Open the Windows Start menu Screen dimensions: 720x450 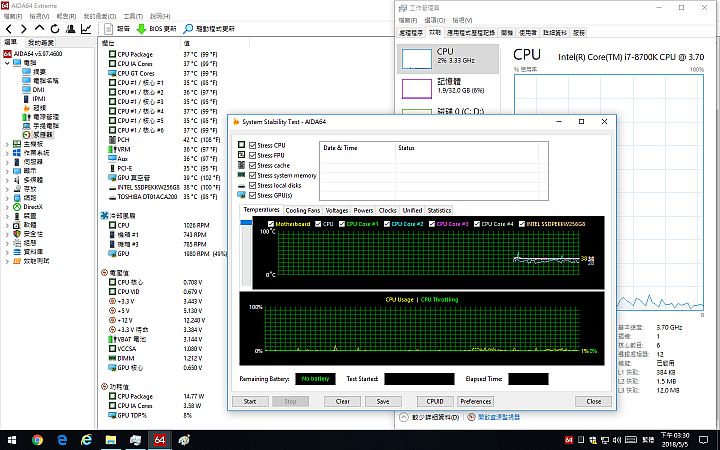pyautogui.click(x=12, y=440)
